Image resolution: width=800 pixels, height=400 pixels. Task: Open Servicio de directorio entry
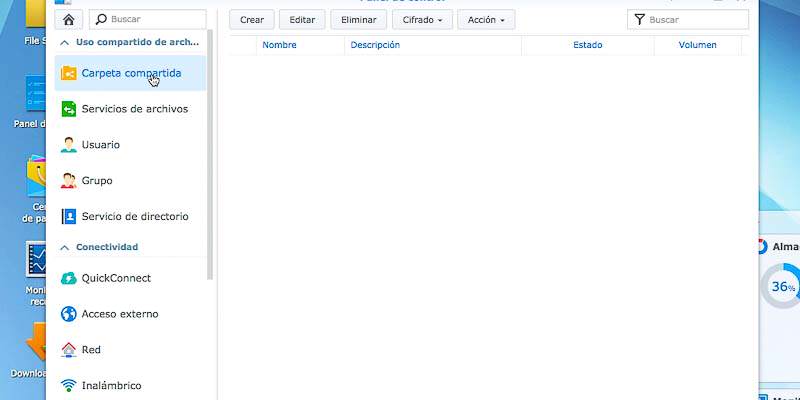[x=131, y=216]
